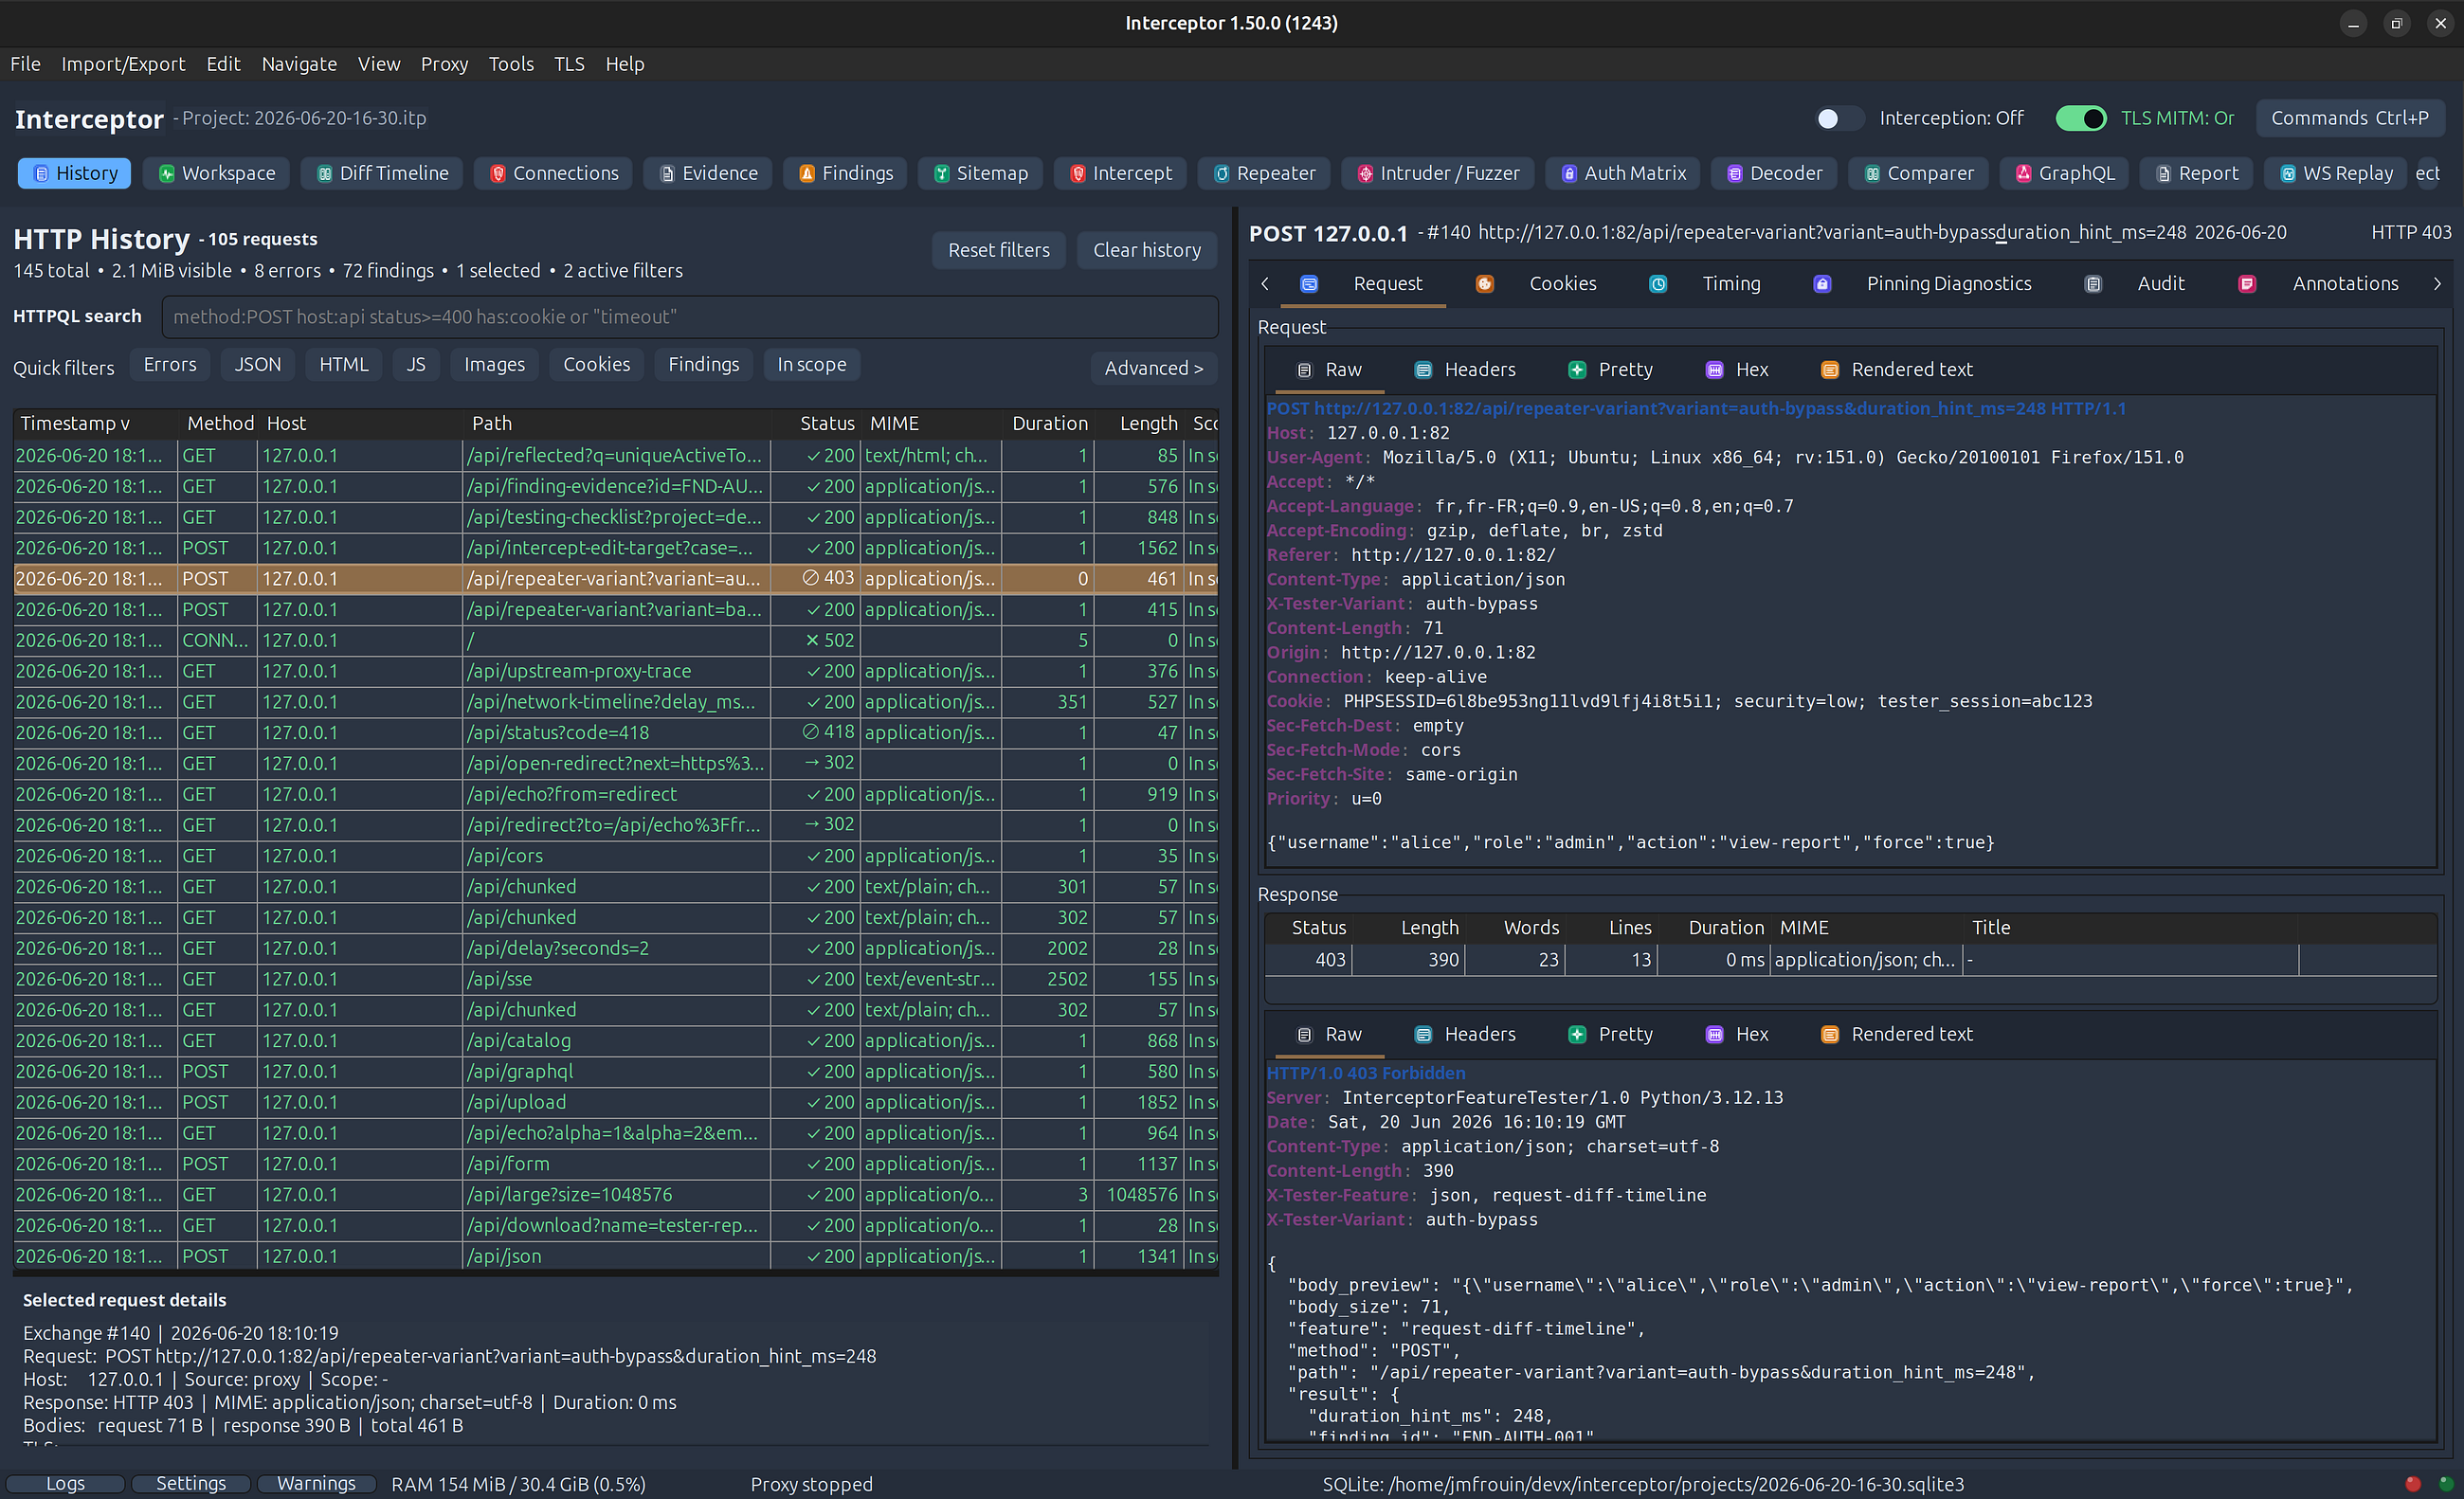The image size is (2464, 1499).
Task: Click the Repeater tab icon
Action: [1222, 173]
